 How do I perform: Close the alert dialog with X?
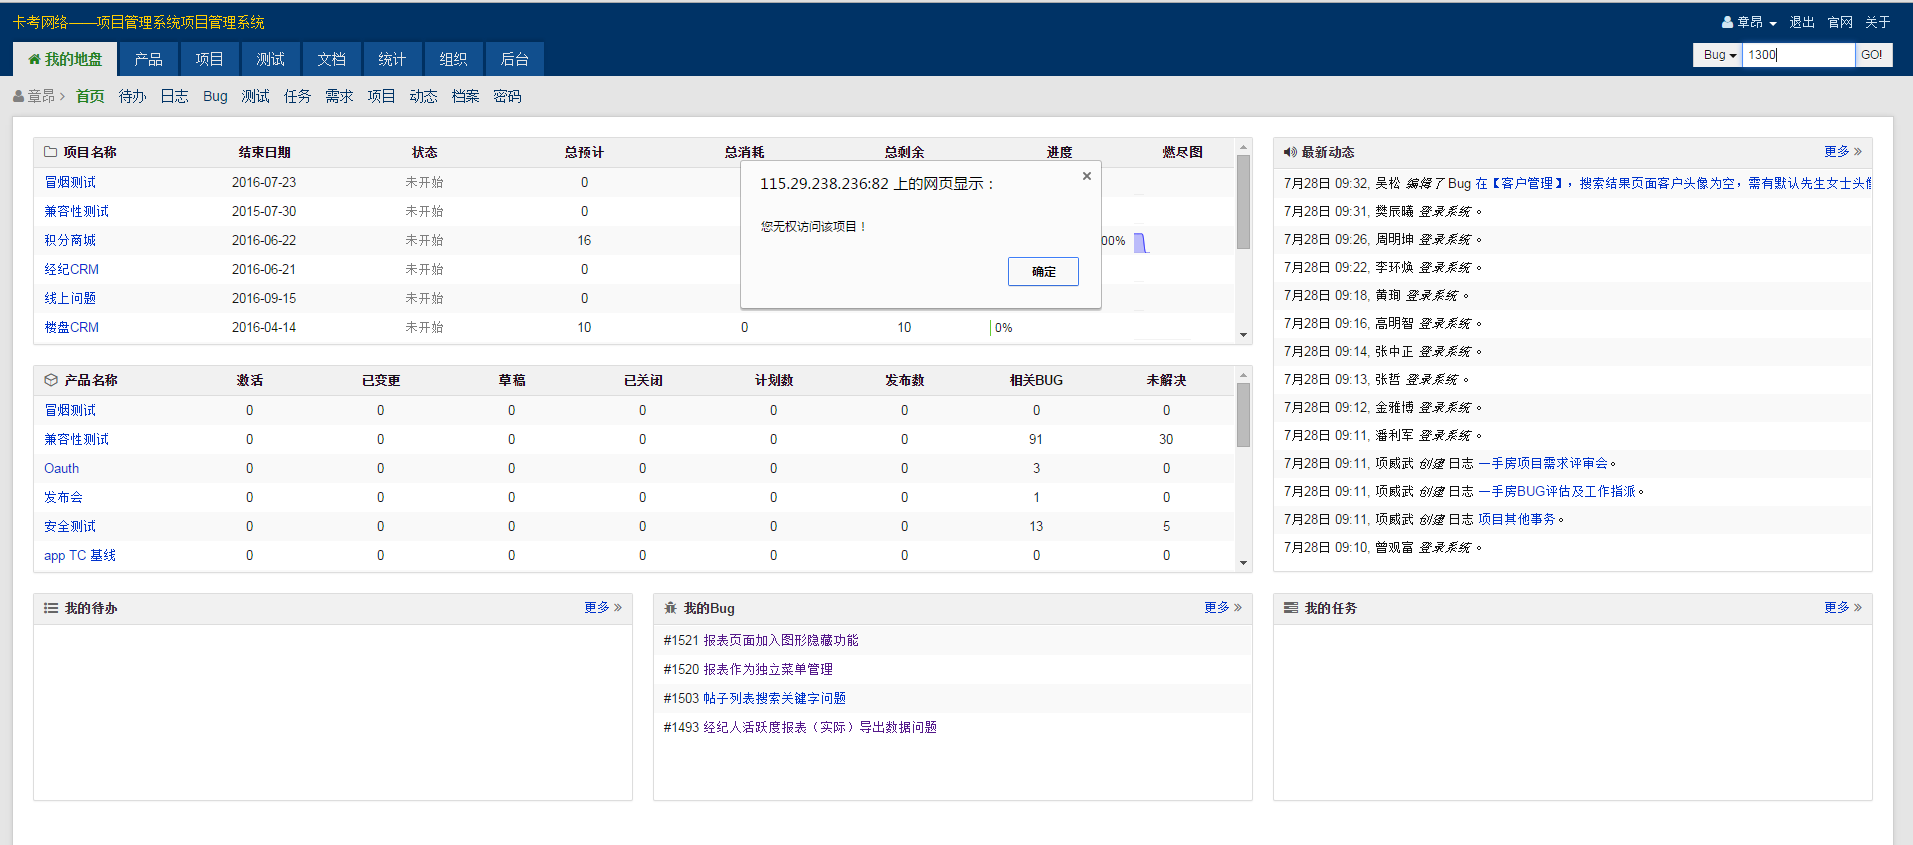tap(1087, 176)
